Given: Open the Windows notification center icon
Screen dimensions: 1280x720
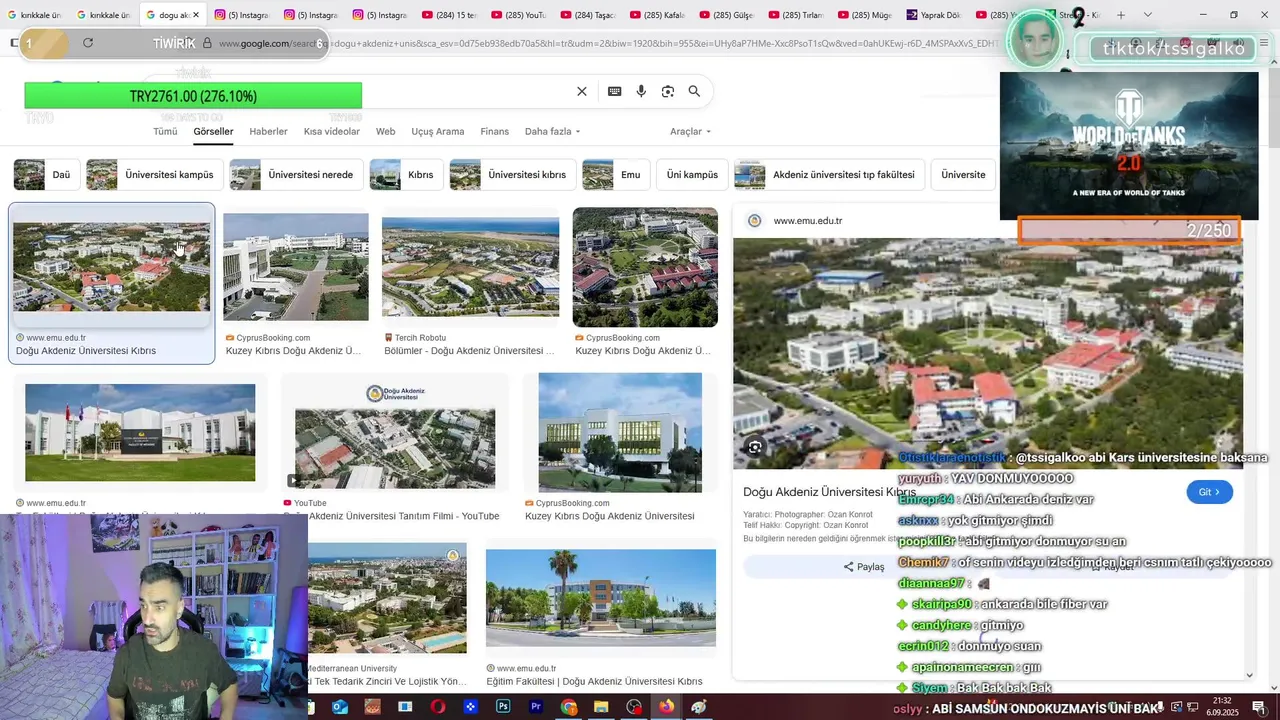Looking at the screenshot, I should click(1258, 707).
